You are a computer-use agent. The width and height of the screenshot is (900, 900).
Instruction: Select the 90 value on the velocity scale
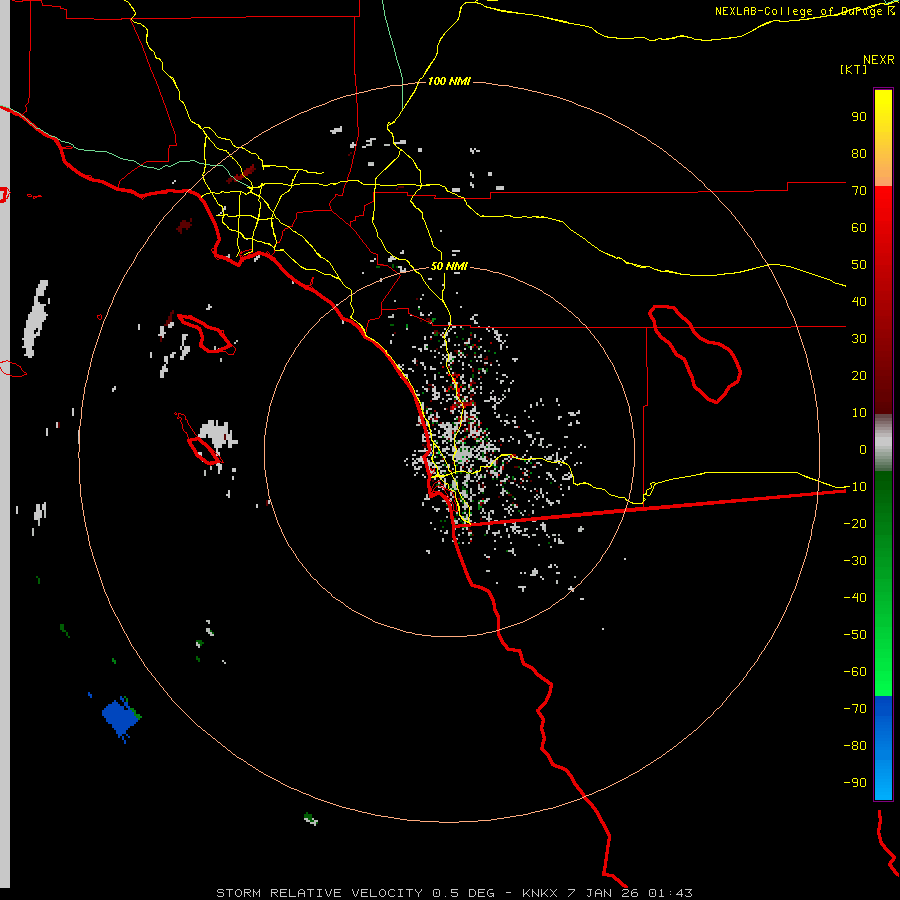859,117
